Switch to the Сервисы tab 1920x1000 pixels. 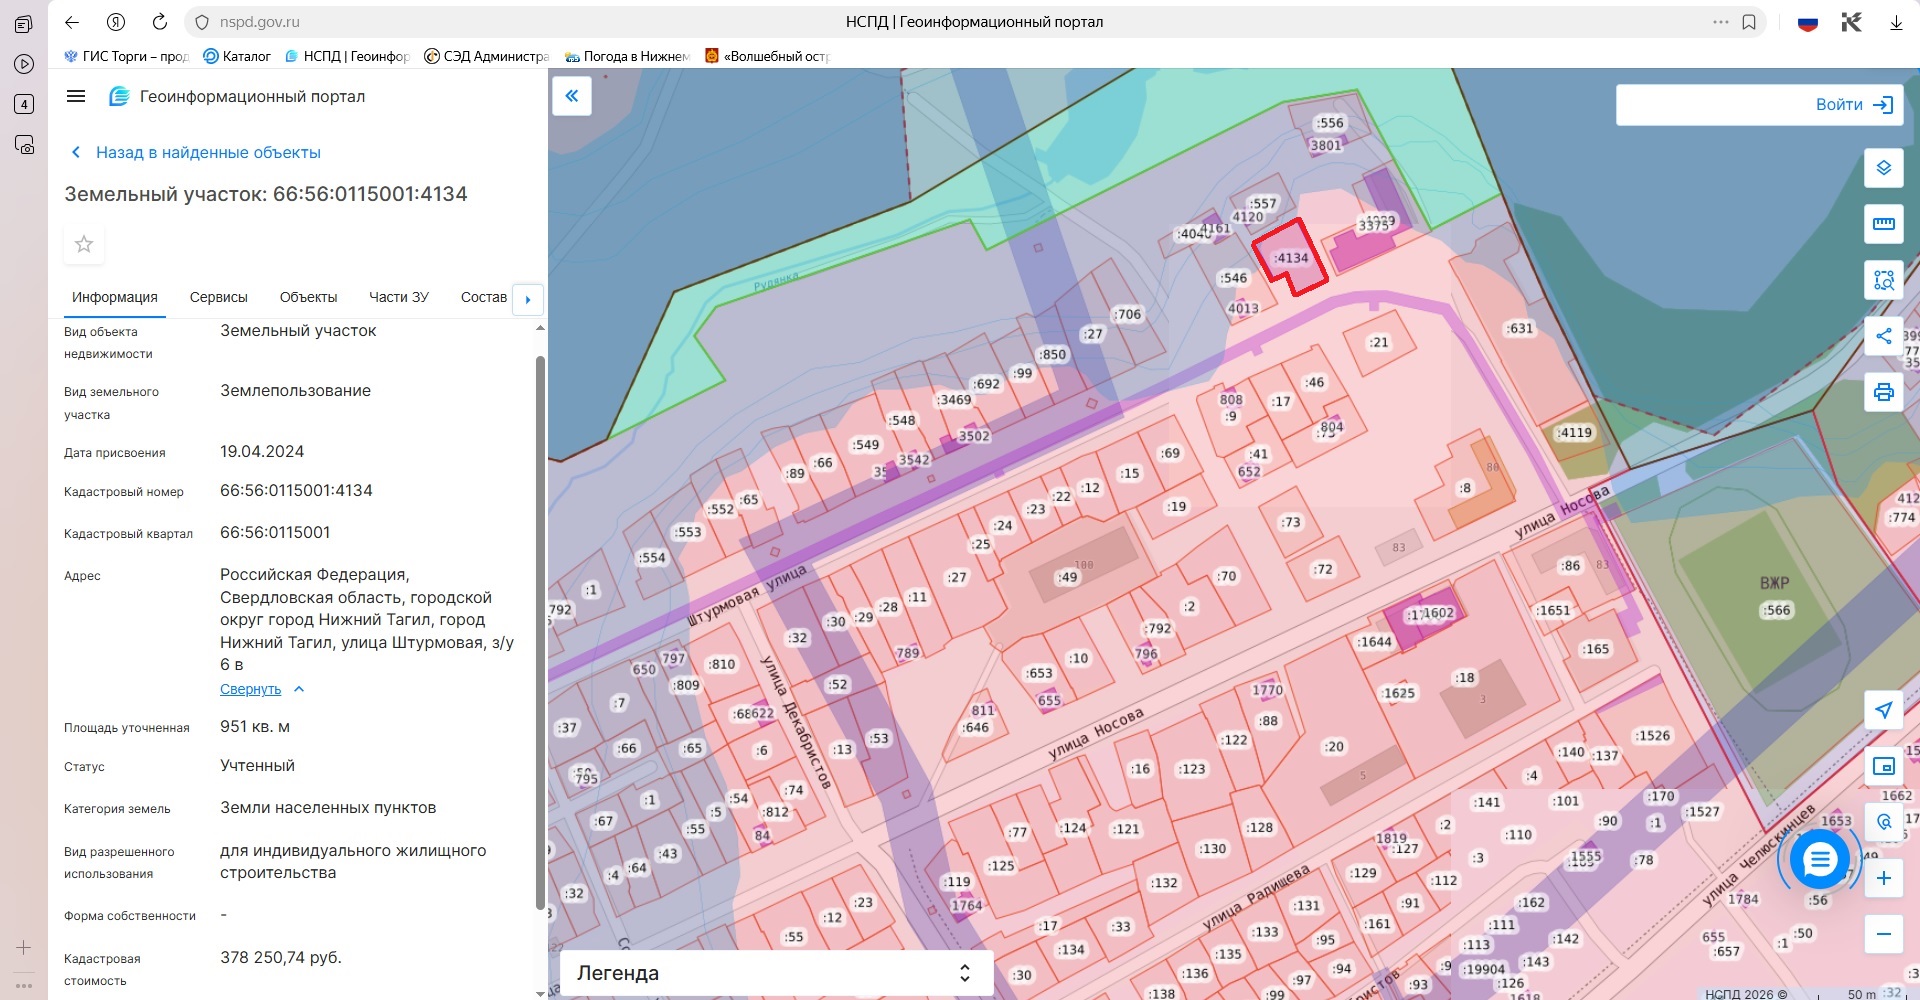[218, 297]
